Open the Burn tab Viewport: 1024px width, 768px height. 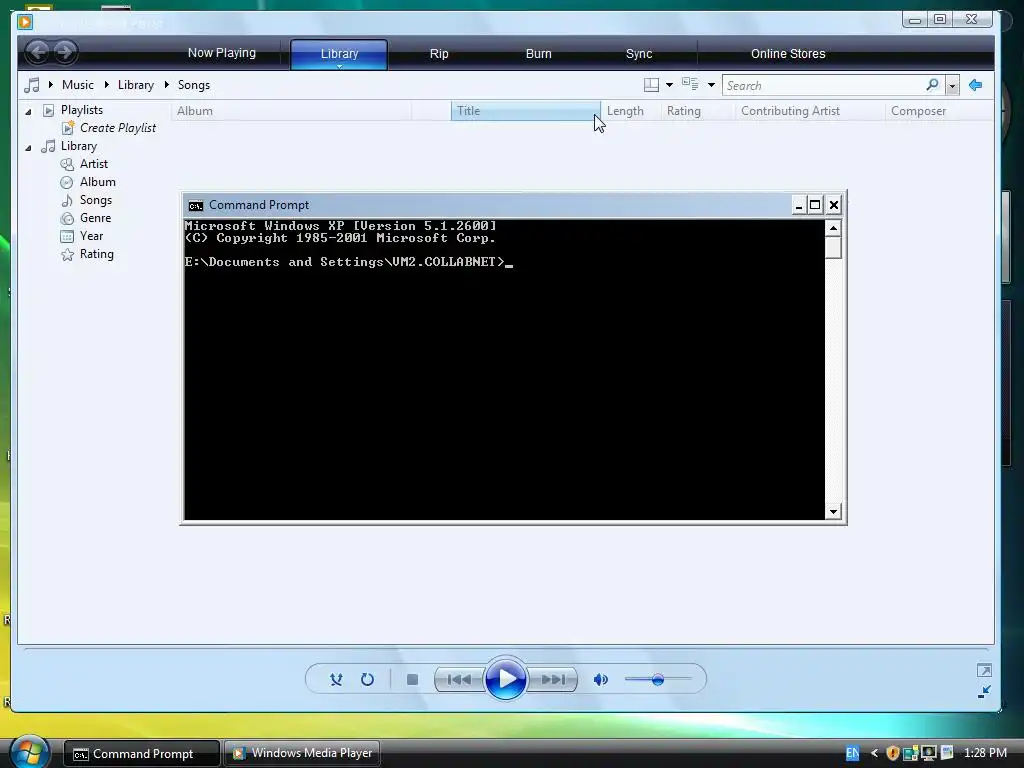point(539,54)
